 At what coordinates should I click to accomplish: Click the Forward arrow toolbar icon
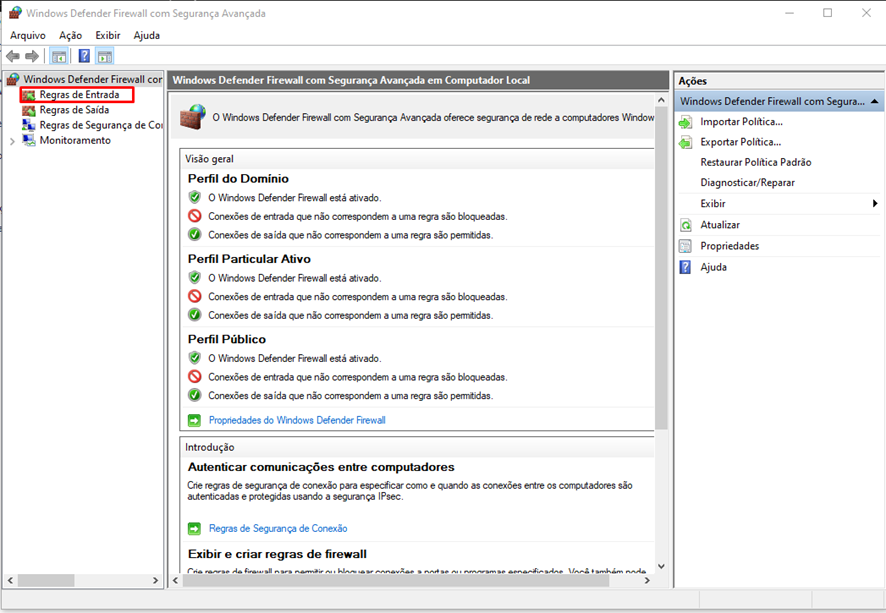click(32, 56)
